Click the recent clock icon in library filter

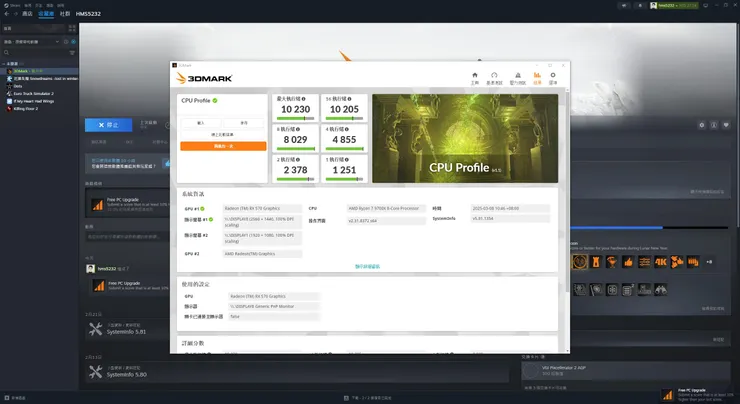click(x=66, y=42)
